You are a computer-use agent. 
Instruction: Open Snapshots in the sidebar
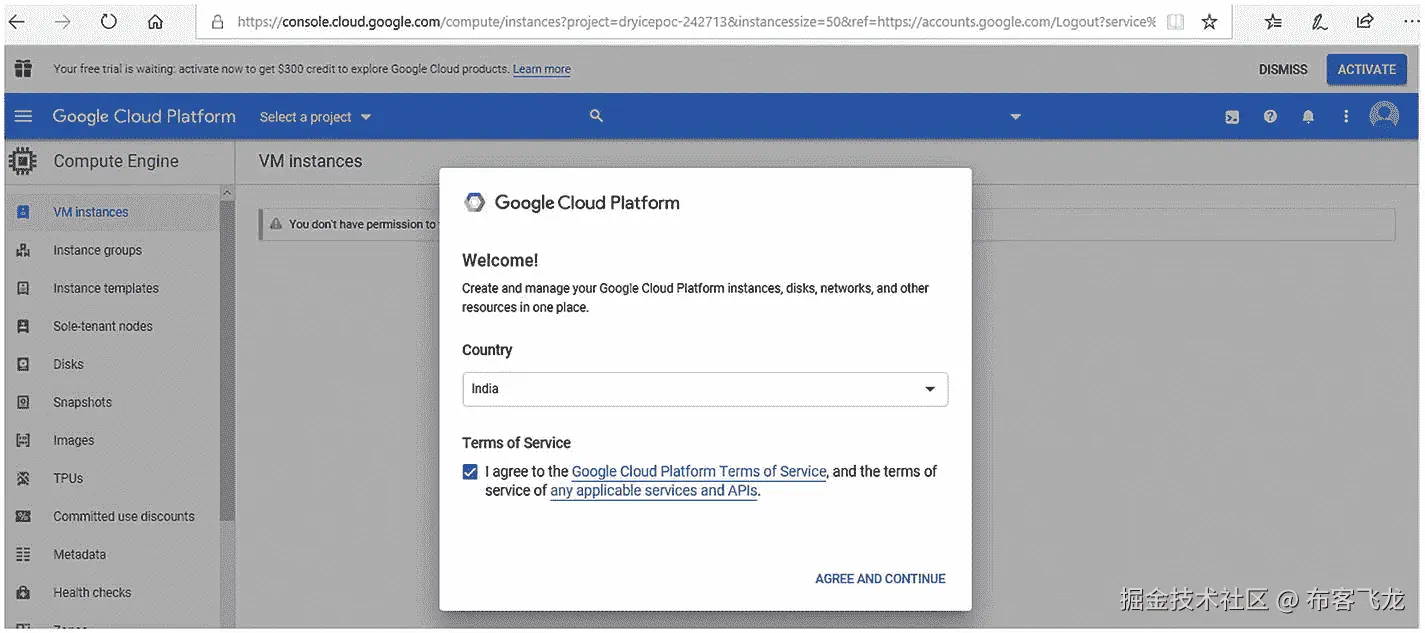tap(82, 402)
